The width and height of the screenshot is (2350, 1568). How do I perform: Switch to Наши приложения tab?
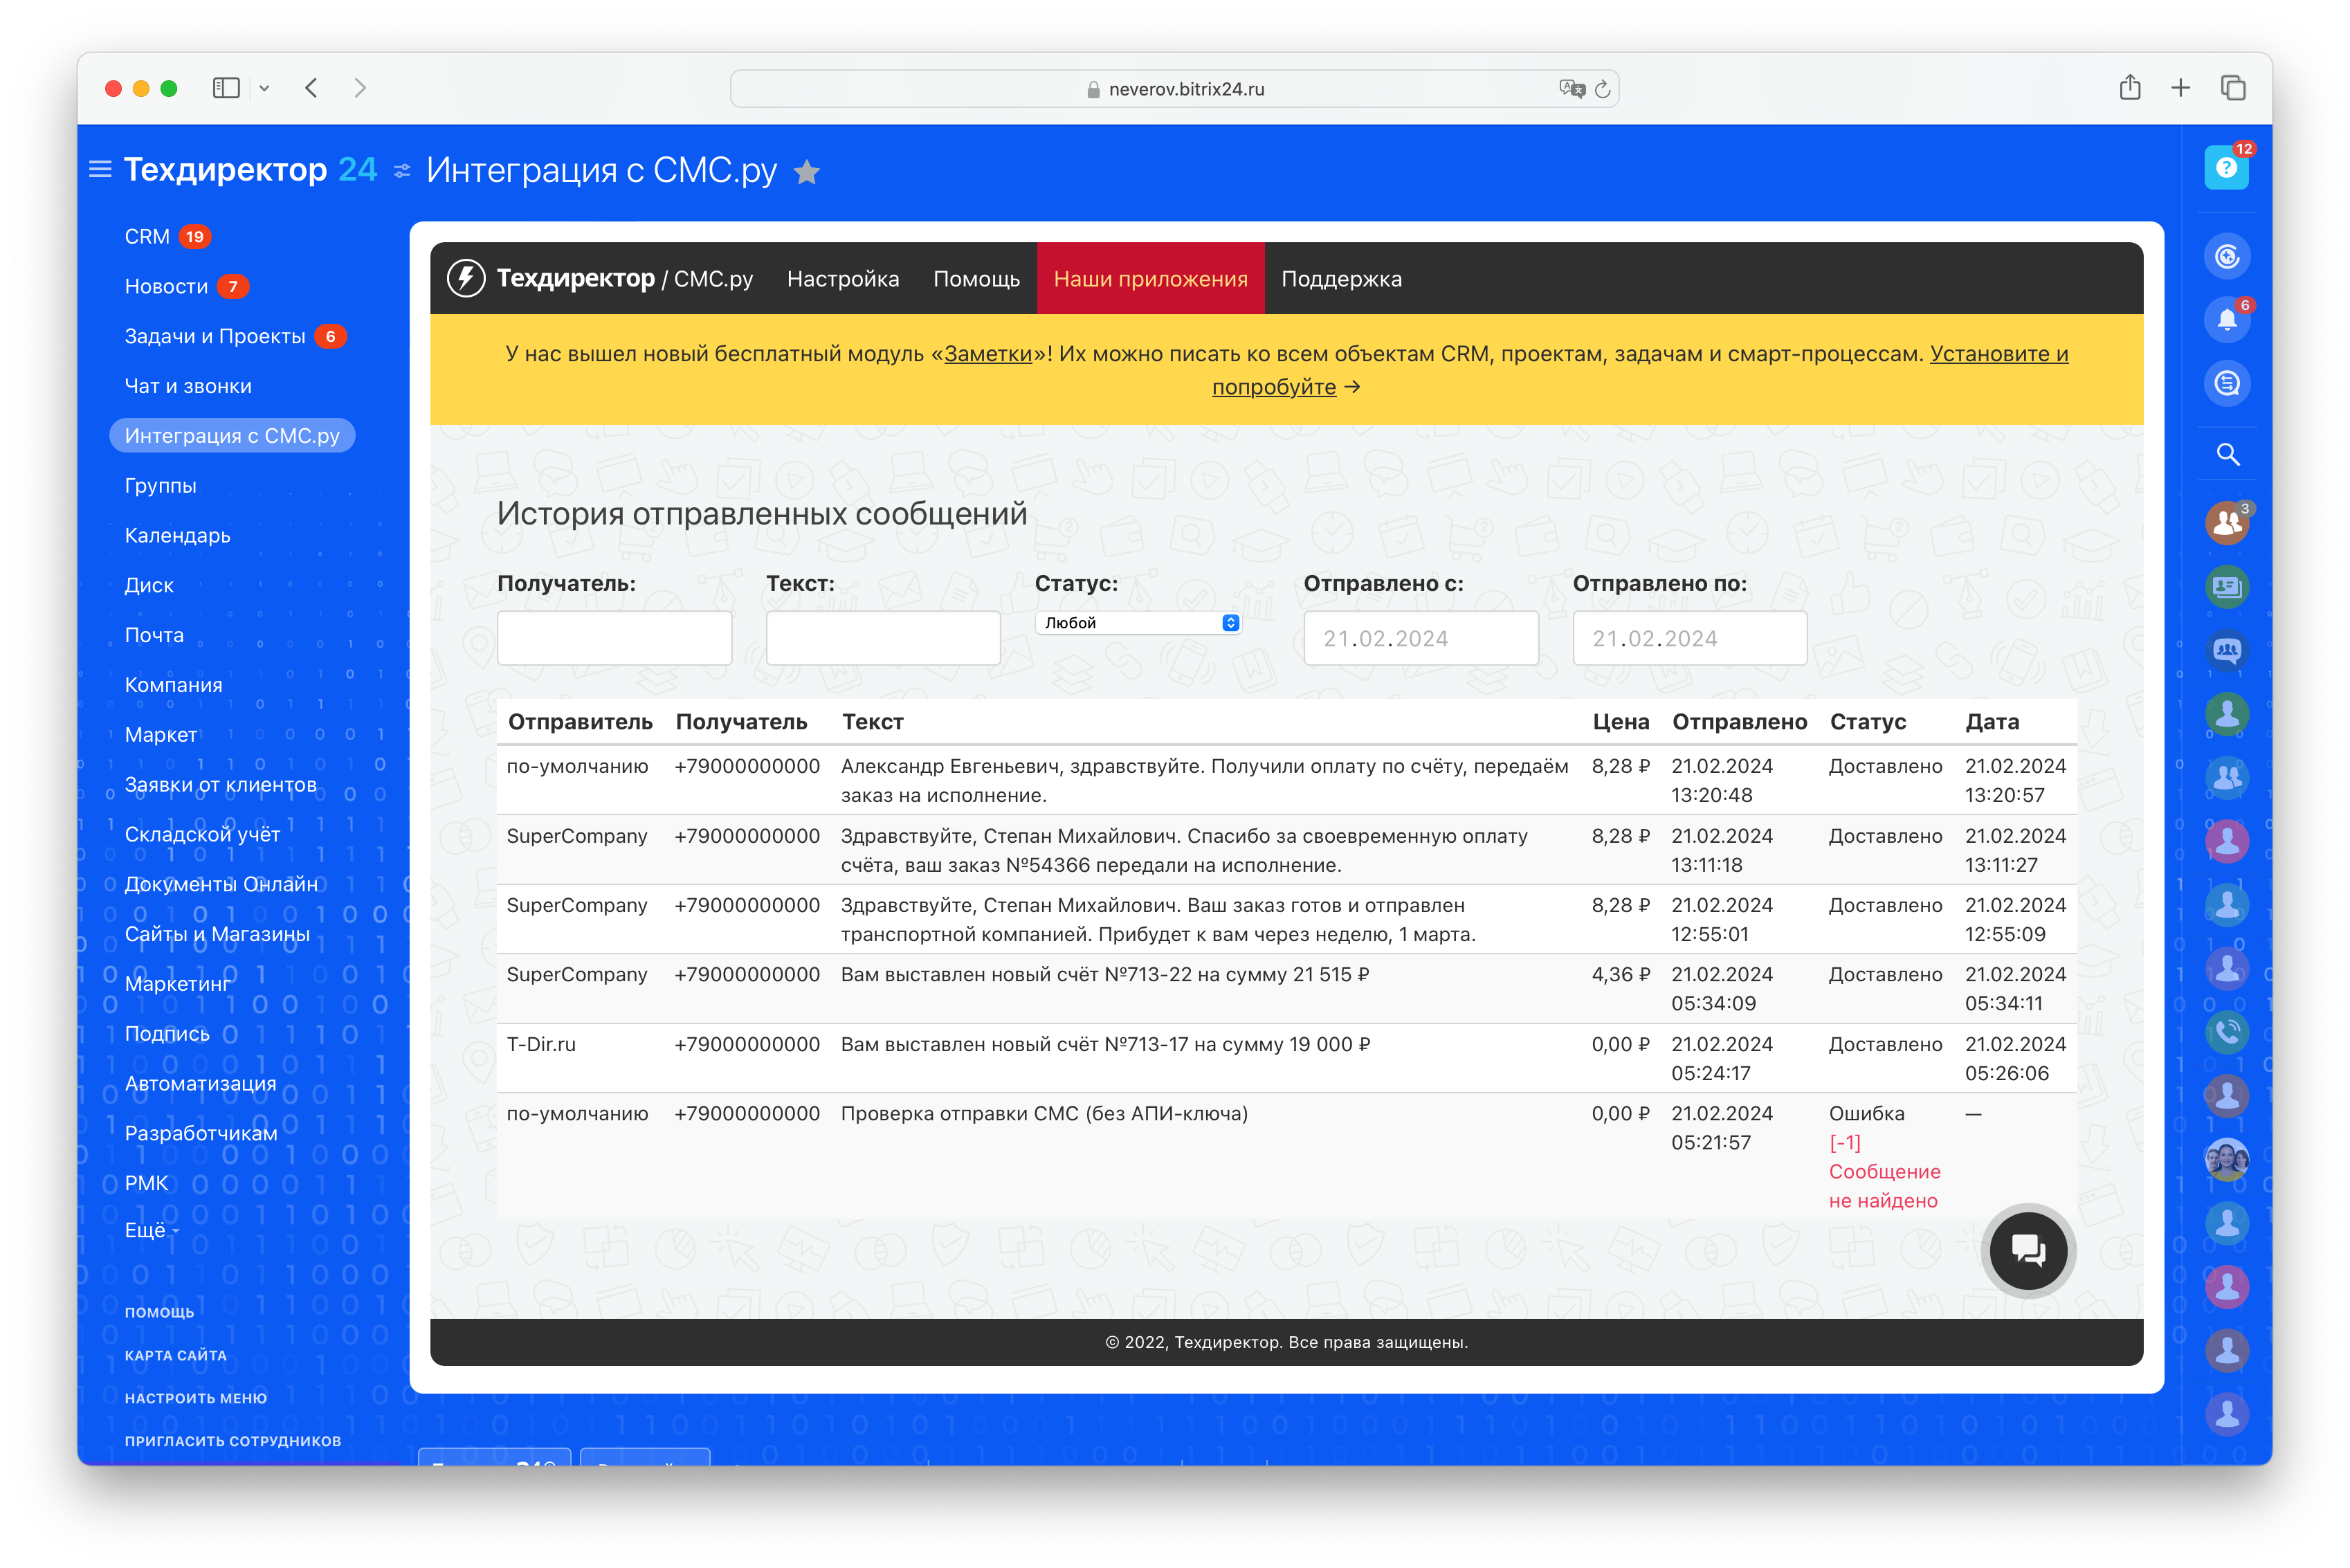[1150, 279]
